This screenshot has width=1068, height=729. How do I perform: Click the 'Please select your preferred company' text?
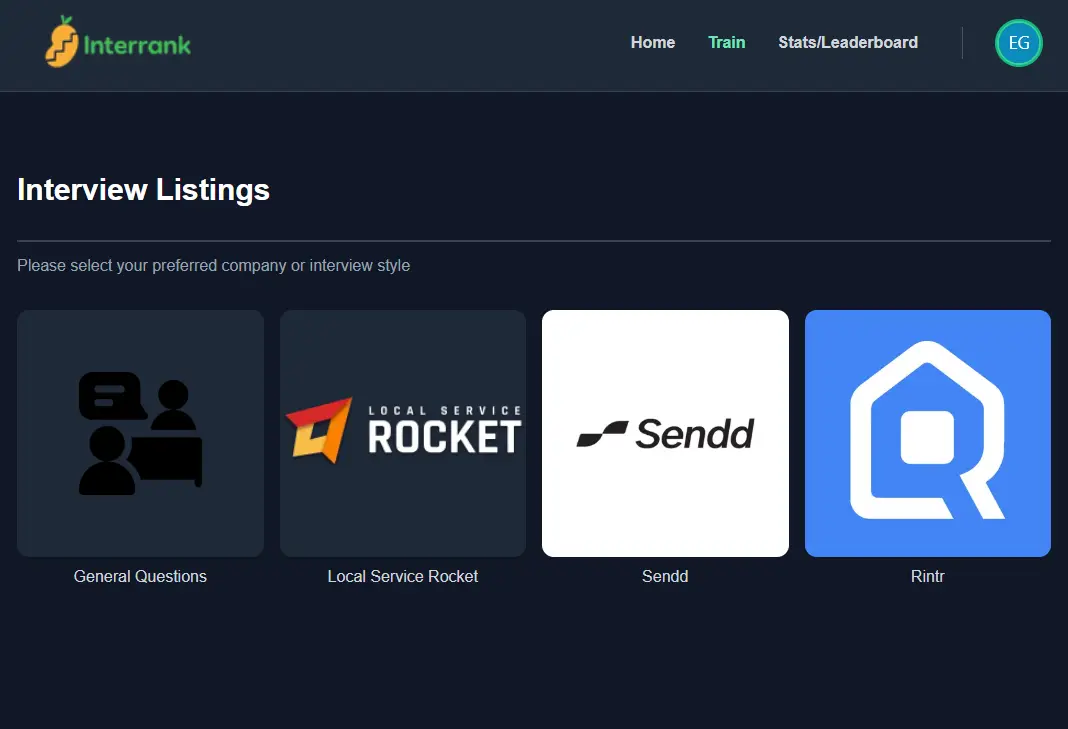(213, 266)
